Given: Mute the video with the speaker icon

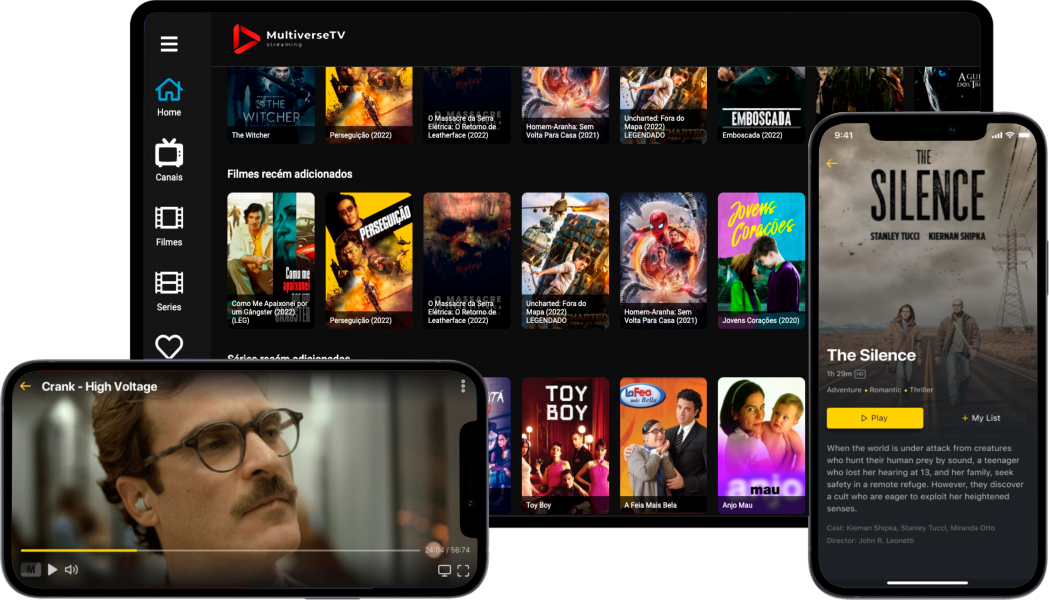Looking at the screenshot, I should pyautogui.click(x=72, y=570).
